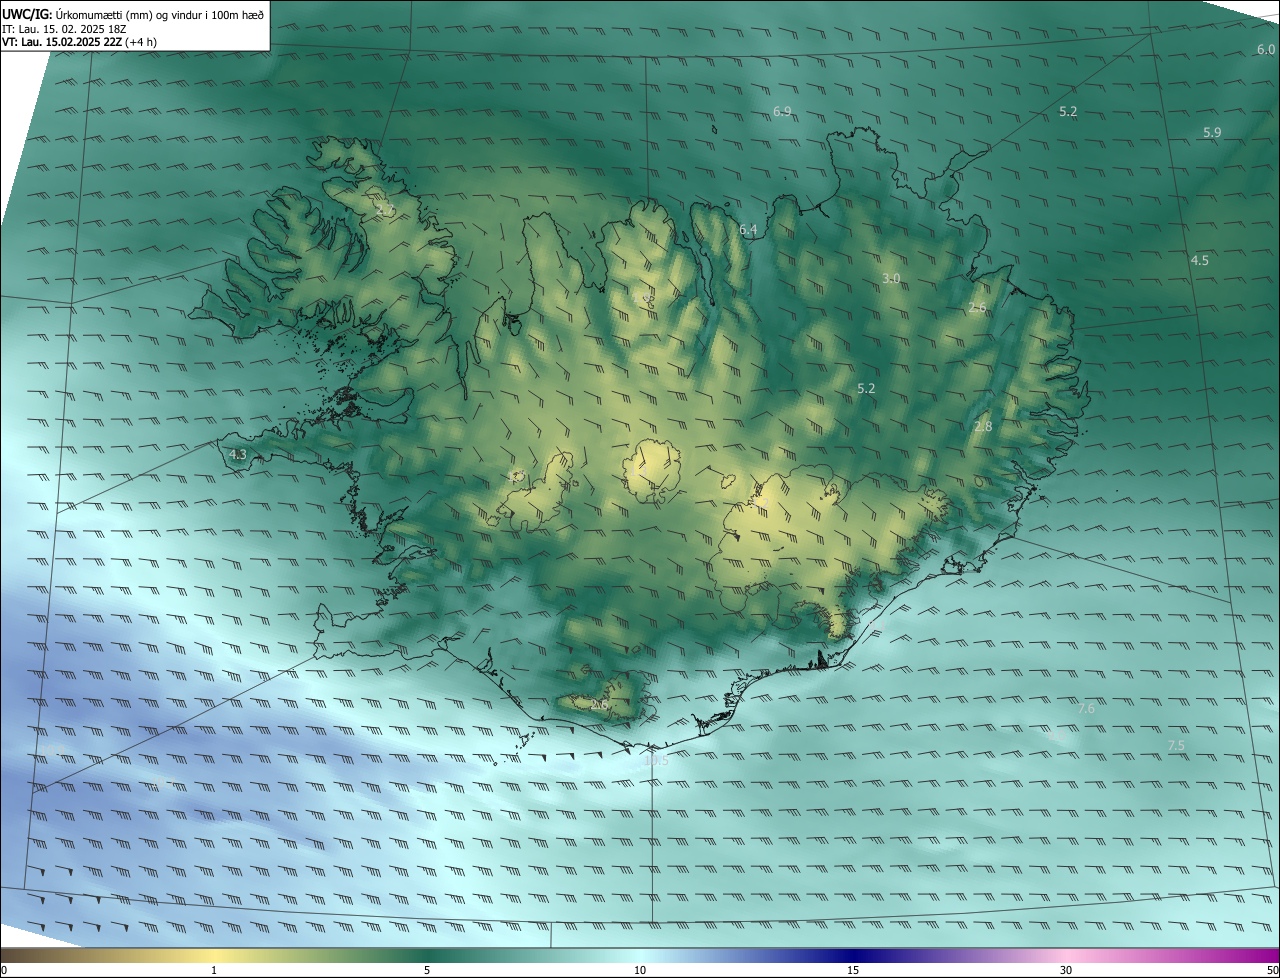
Task: Click the 7.6 precipitation value label
Action: click(x=1086, y=708)
